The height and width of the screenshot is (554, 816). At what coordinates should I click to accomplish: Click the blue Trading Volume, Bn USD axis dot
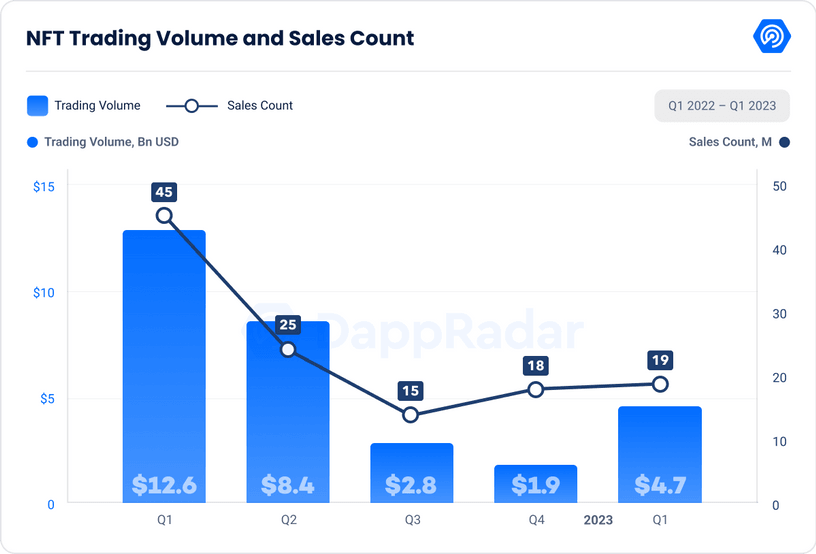[x=33, y=142]
